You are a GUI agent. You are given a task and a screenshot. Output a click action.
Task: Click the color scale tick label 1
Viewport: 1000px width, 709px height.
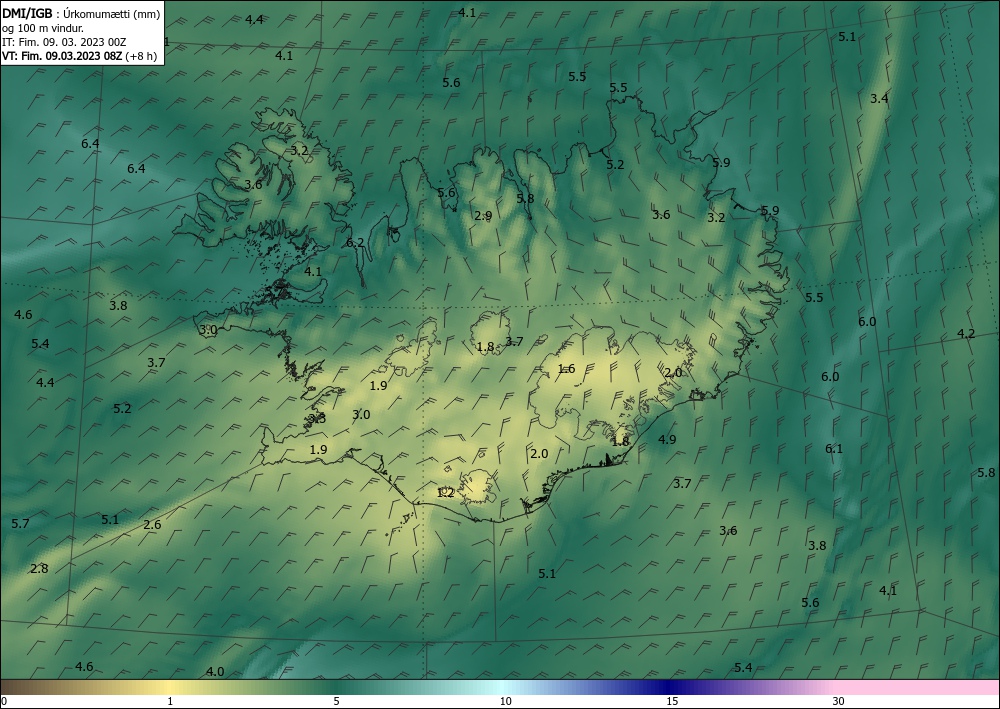pos(170,701)
